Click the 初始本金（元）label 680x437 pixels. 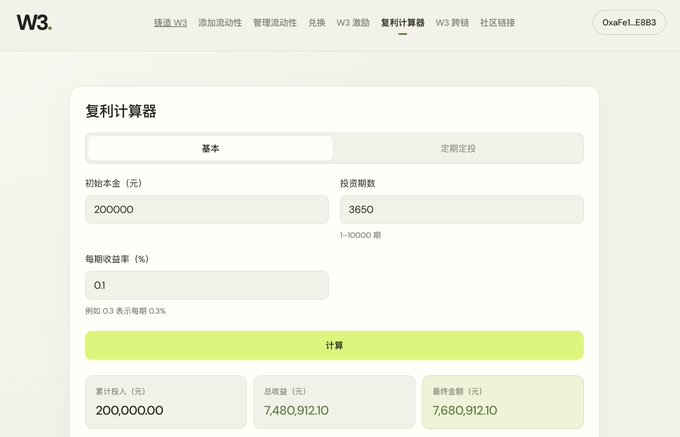pos(114,183)
